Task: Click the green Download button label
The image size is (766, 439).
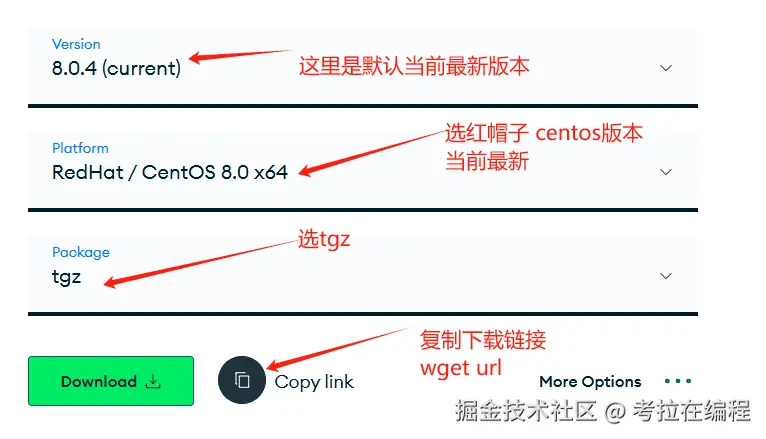Action: (x=99, y=381)
